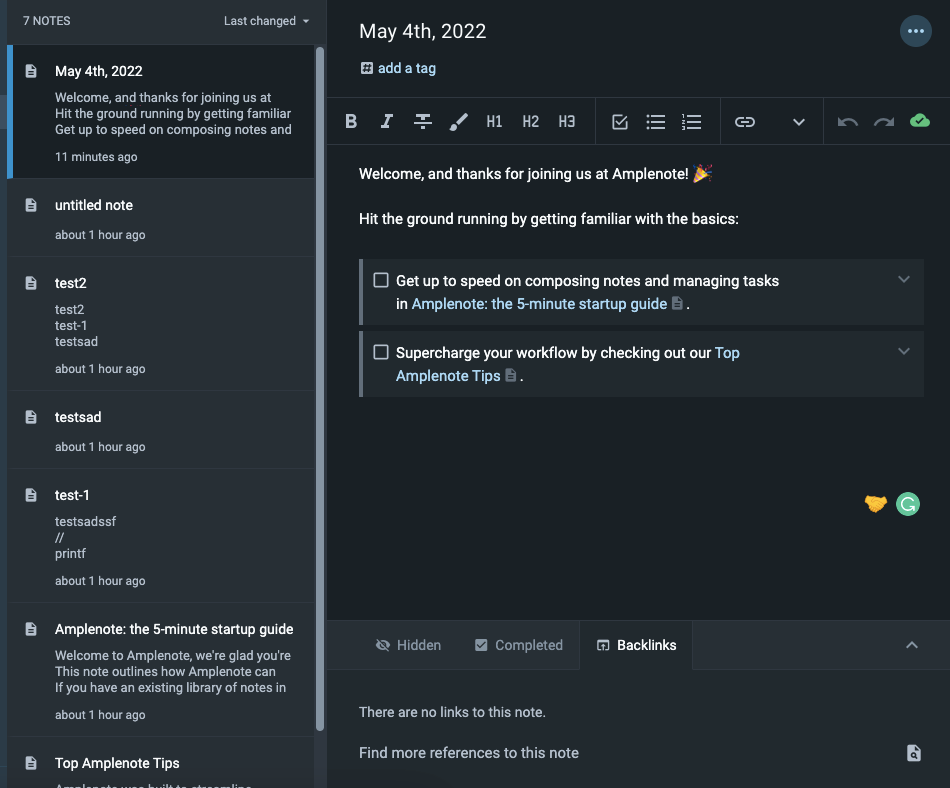
Task: Open the Top Amplenote Tips link
Action: coord(448,376)
